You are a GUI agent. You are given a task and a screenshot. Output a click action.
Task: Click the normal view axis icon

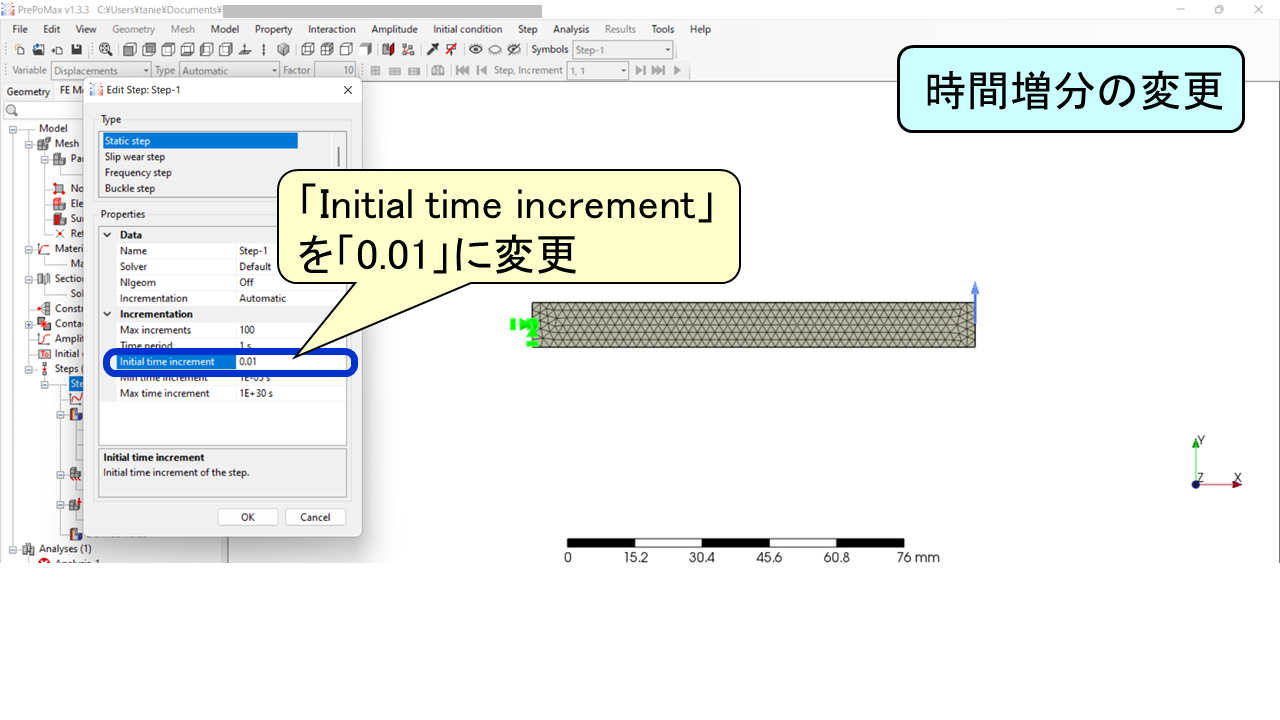(245, 49)
